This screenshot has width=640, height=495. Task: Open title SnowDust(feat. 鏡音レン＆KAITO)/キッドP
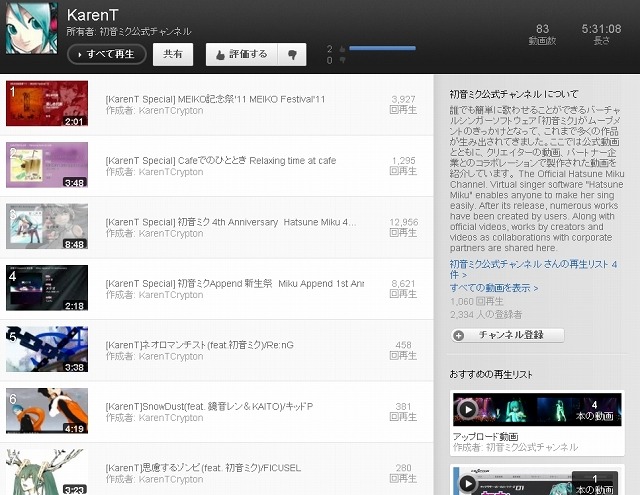coord(209,406)
